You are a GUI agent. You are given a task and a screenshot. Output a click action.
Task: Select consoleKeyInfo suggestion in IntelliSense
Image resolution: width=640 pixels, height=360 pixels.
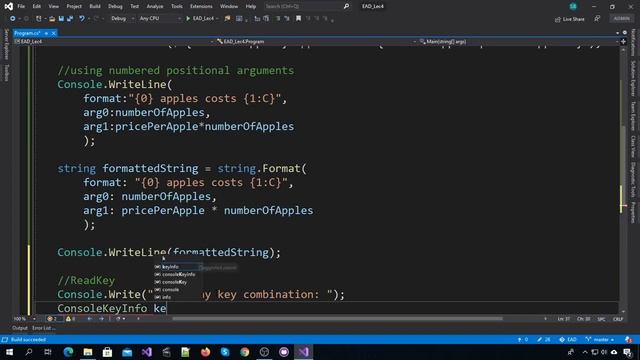click(178, 275)
